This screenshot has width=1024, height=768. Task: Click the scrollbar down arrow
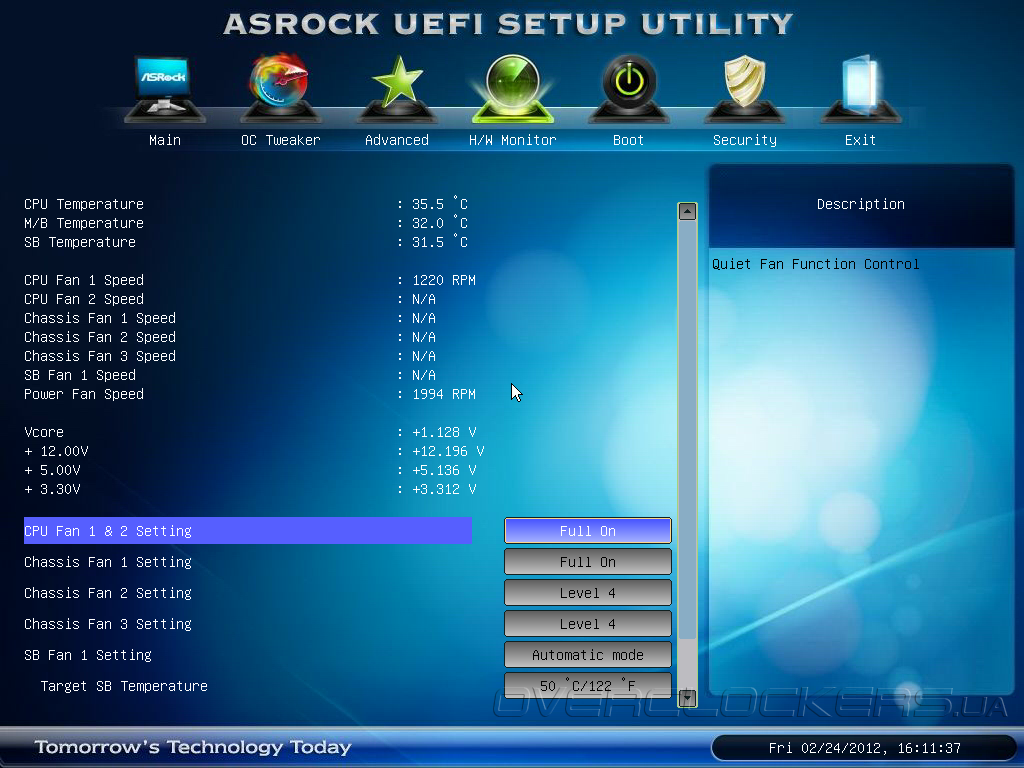click(687, 698)
